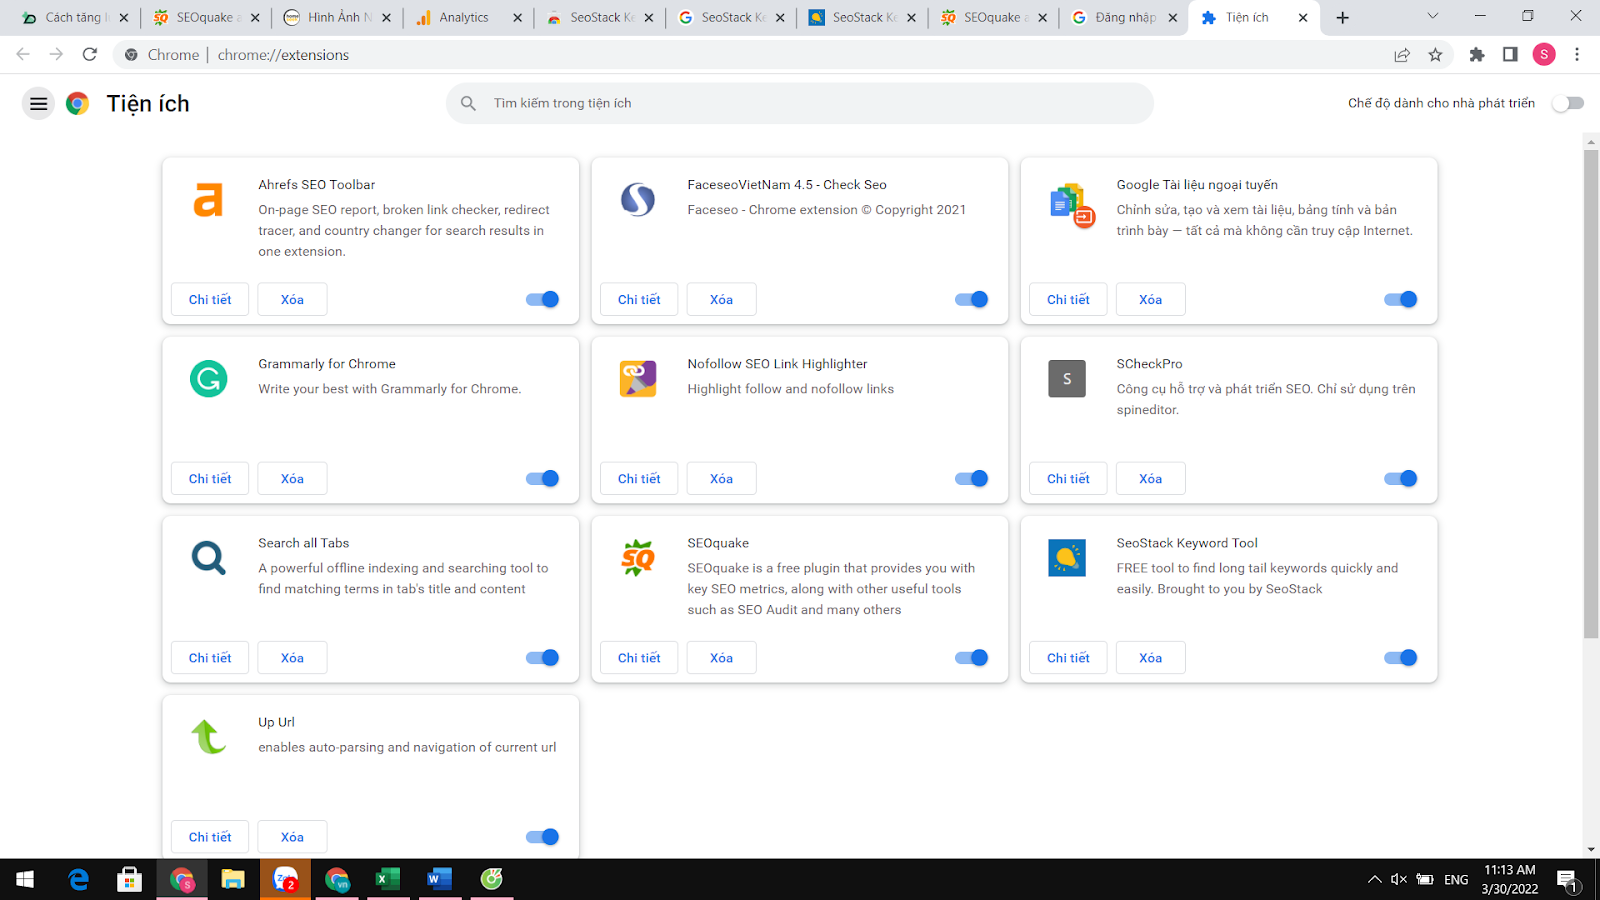Open Chi tiết for SCheckPro
The height and width of the screenshot is (900, 1600).
[x=1068, y=478]
